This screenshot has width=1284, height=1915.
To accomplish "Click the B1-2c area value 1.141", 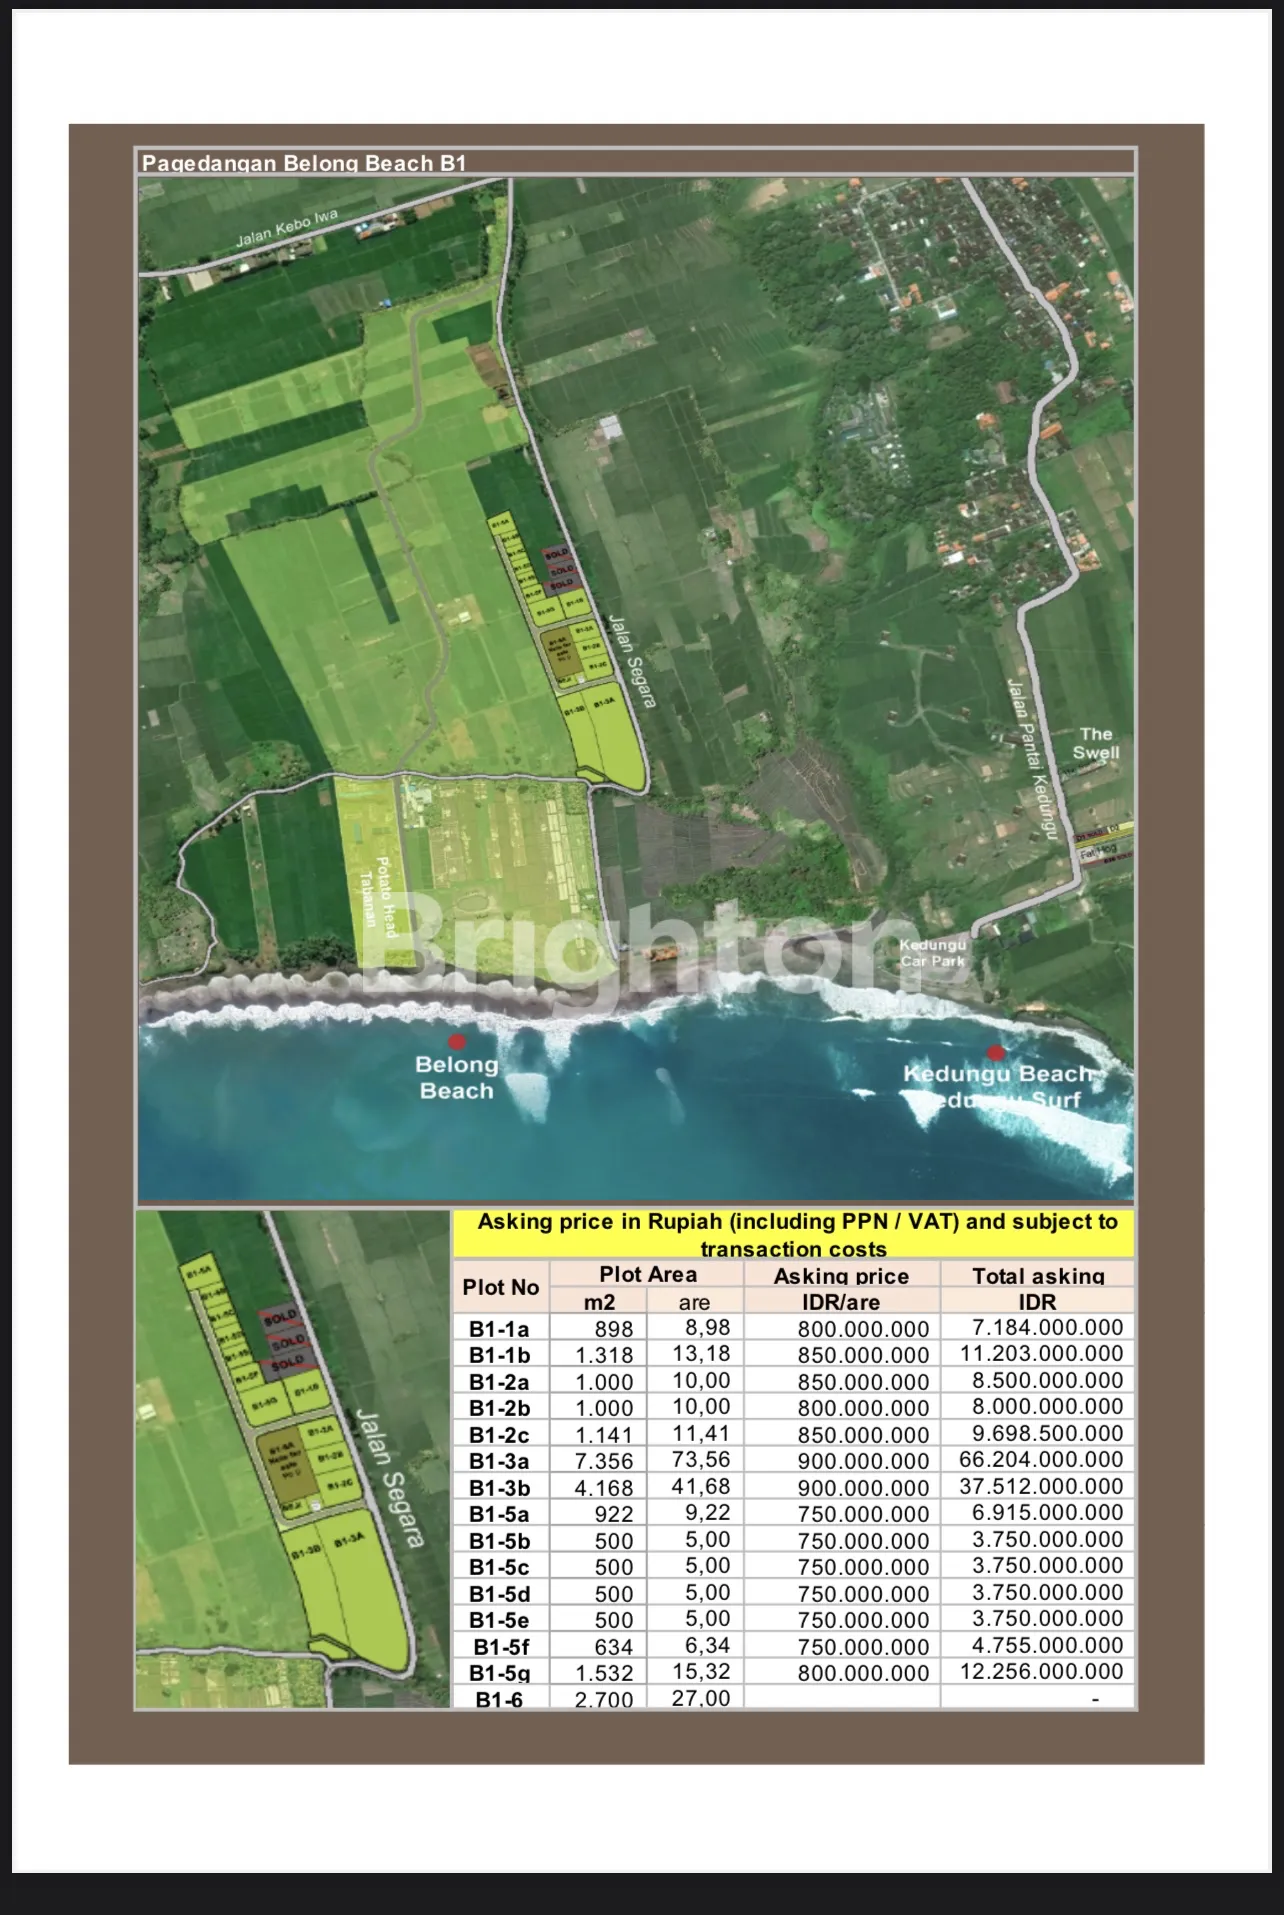I will [x=603, y=1435].
